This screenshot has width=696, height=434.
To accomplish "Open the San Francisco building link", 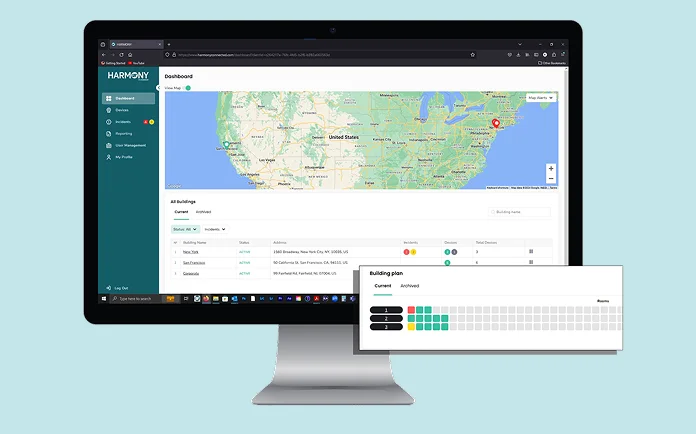I will pyautogui.click(x=194, y=262).
